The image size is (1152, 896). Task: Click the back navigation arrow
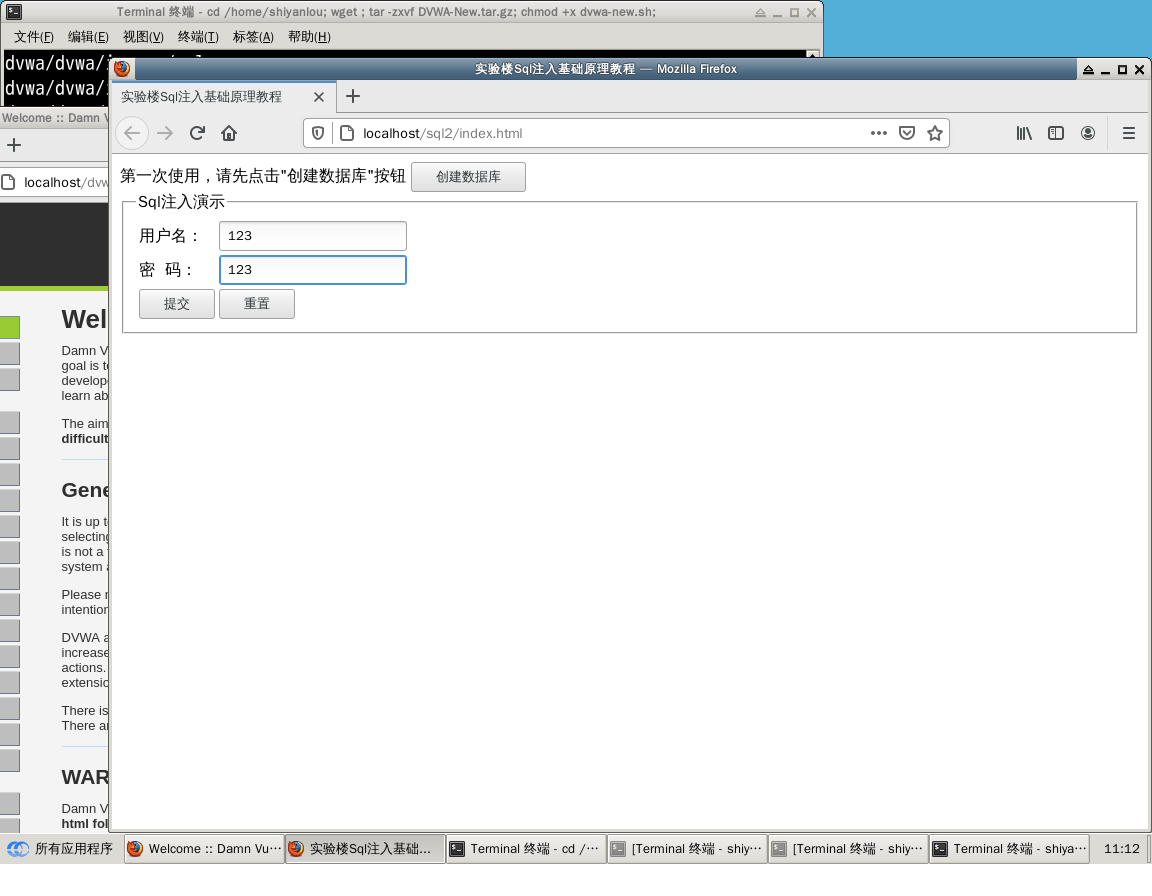[x=132, y=133]
